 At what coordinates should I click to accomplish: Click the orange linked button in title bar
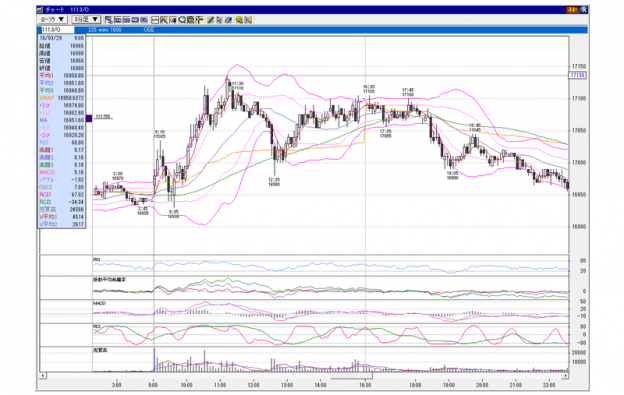[x=572, y=10]
